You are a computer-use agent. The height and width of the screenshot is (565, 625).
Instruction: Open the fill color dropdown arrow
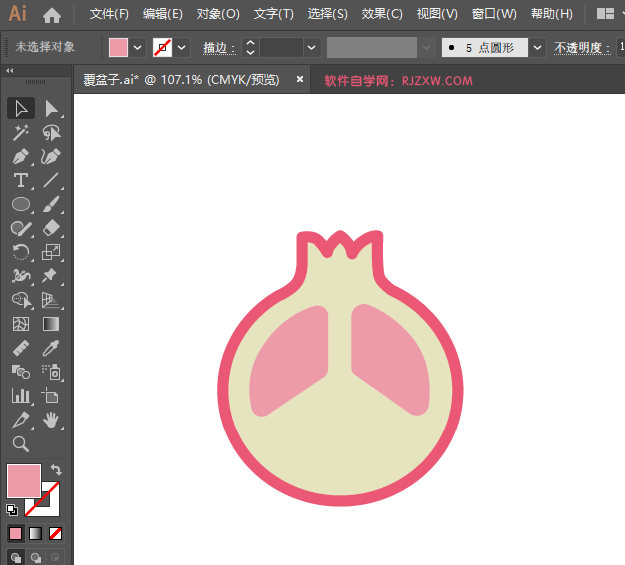(x=137, y=47)
